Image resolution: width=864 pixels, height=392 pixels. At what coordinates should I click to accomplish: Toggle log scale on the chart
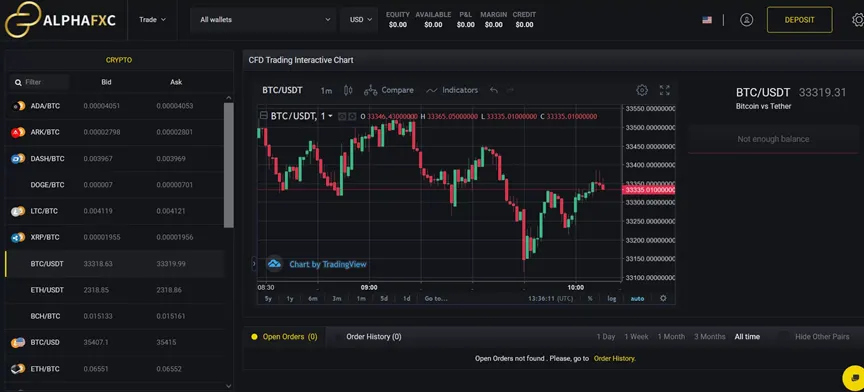[x=612, y=298]
